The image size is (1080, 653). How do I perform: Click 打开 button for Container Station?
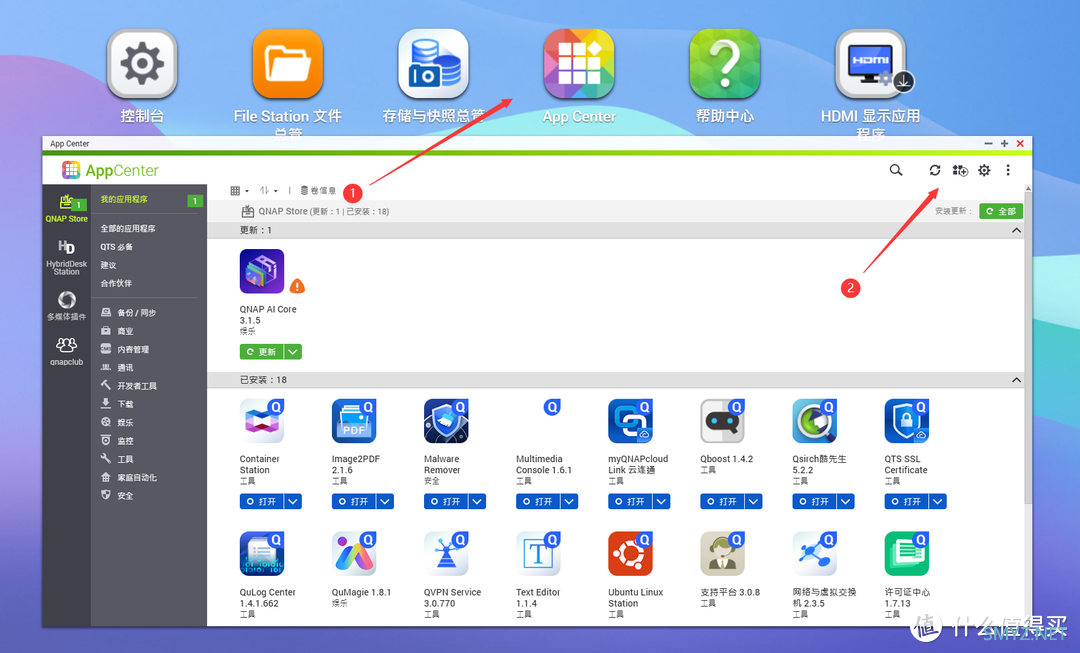coord(262,501)
